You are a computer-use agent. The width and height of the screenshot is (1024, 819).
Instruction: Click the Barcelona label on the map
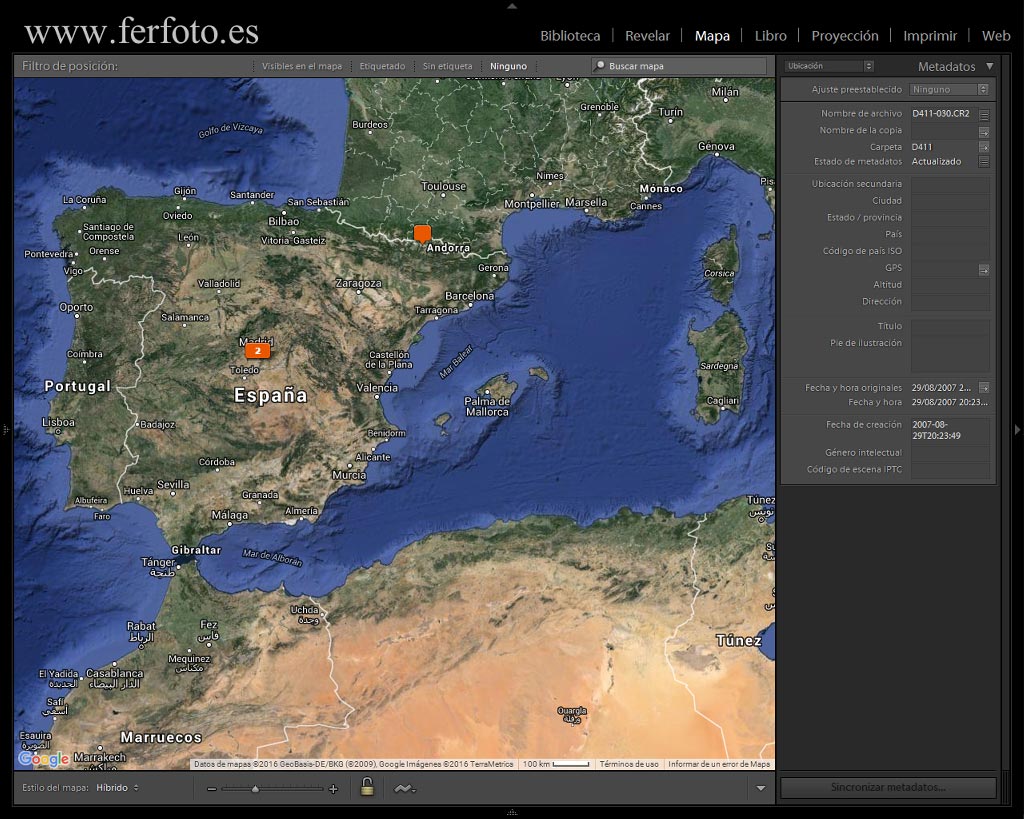point(470,296)
